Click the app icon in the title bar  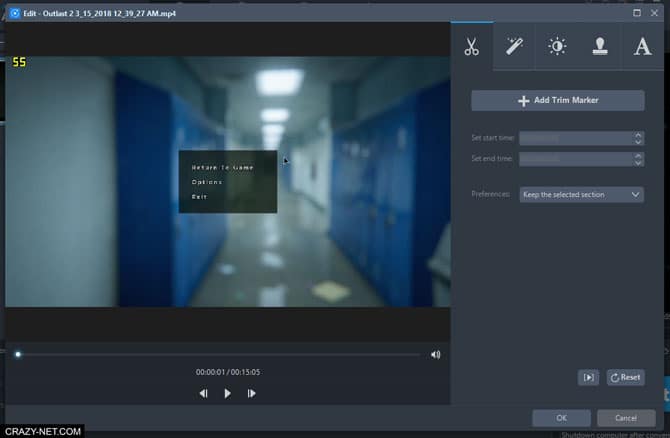pyautogui.click(x=15, y=13)
